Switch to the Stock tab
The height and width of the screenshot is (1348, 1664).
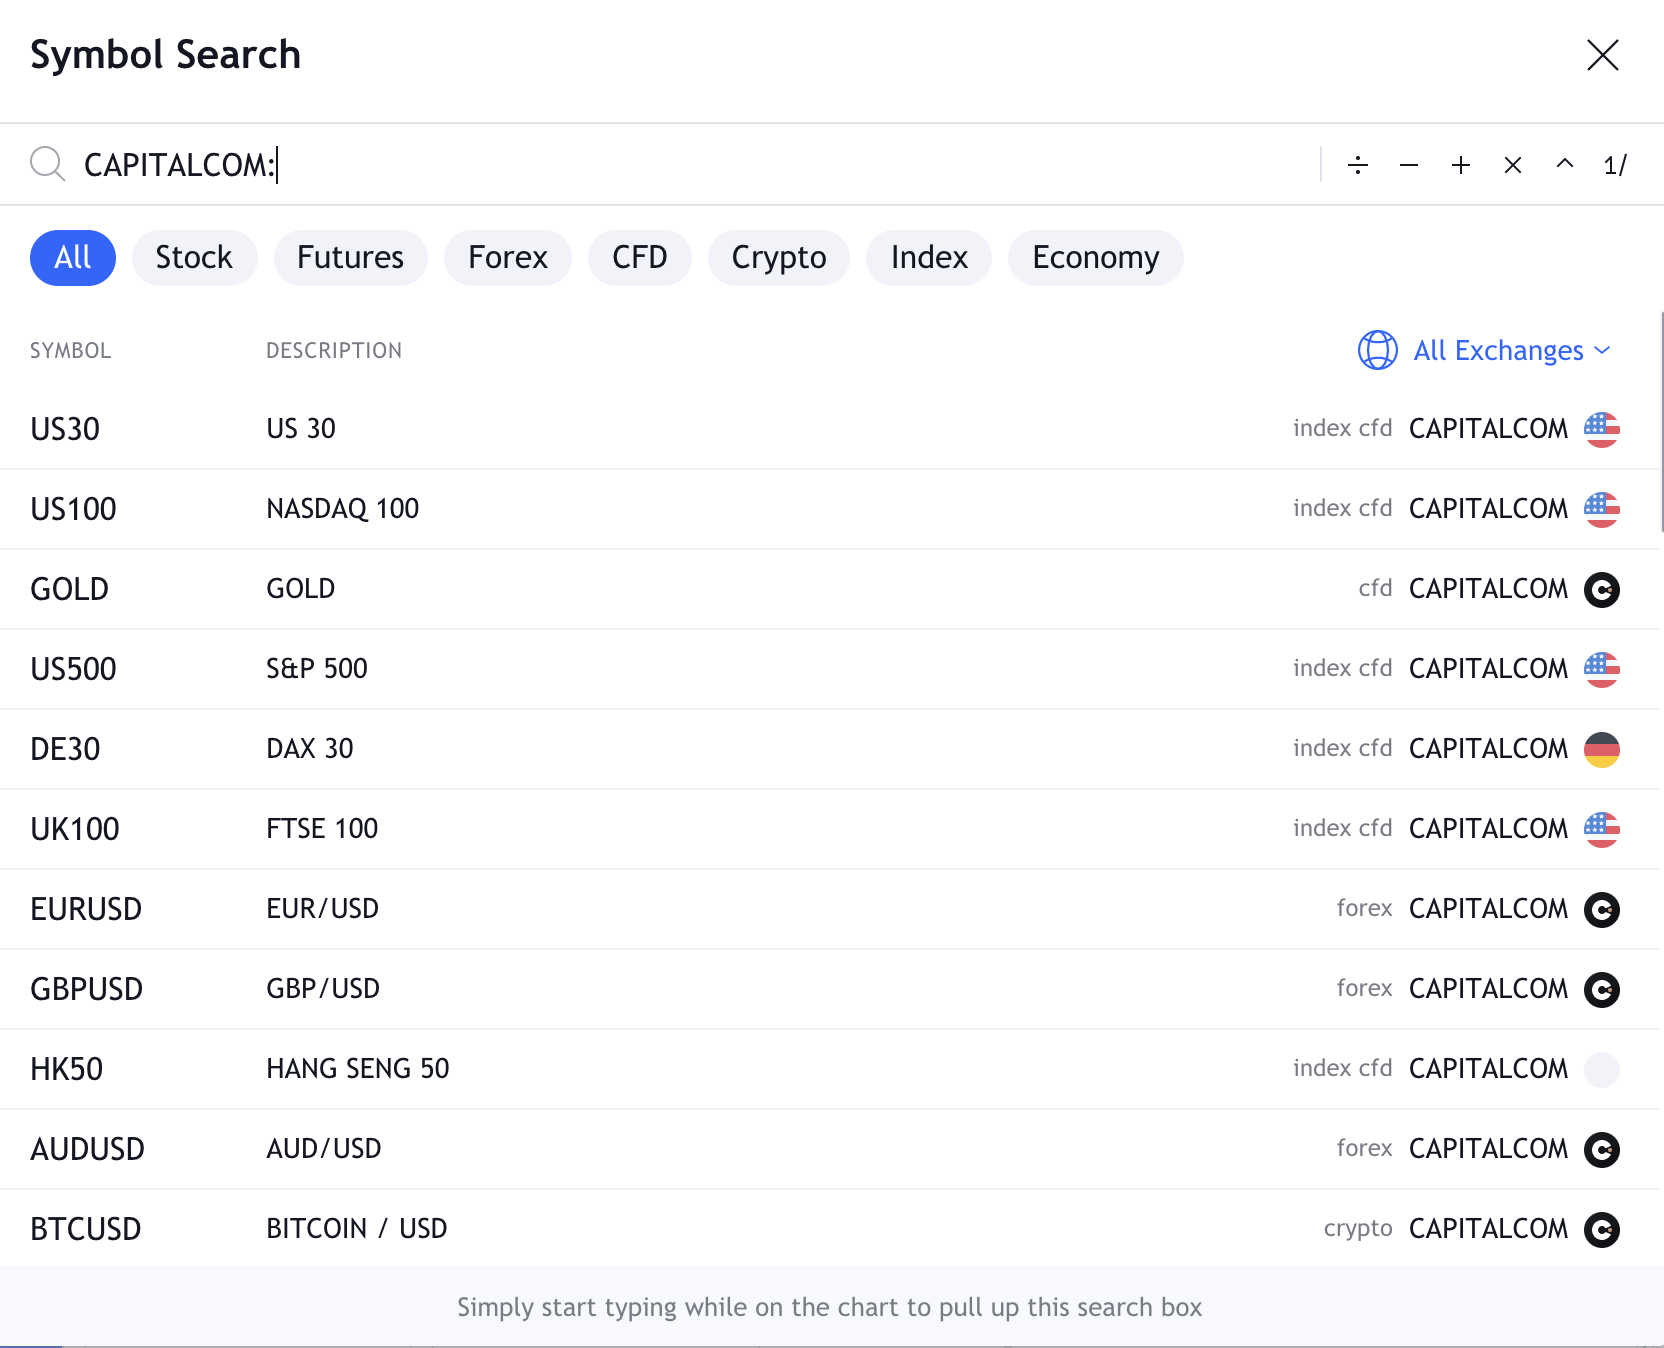194,257
